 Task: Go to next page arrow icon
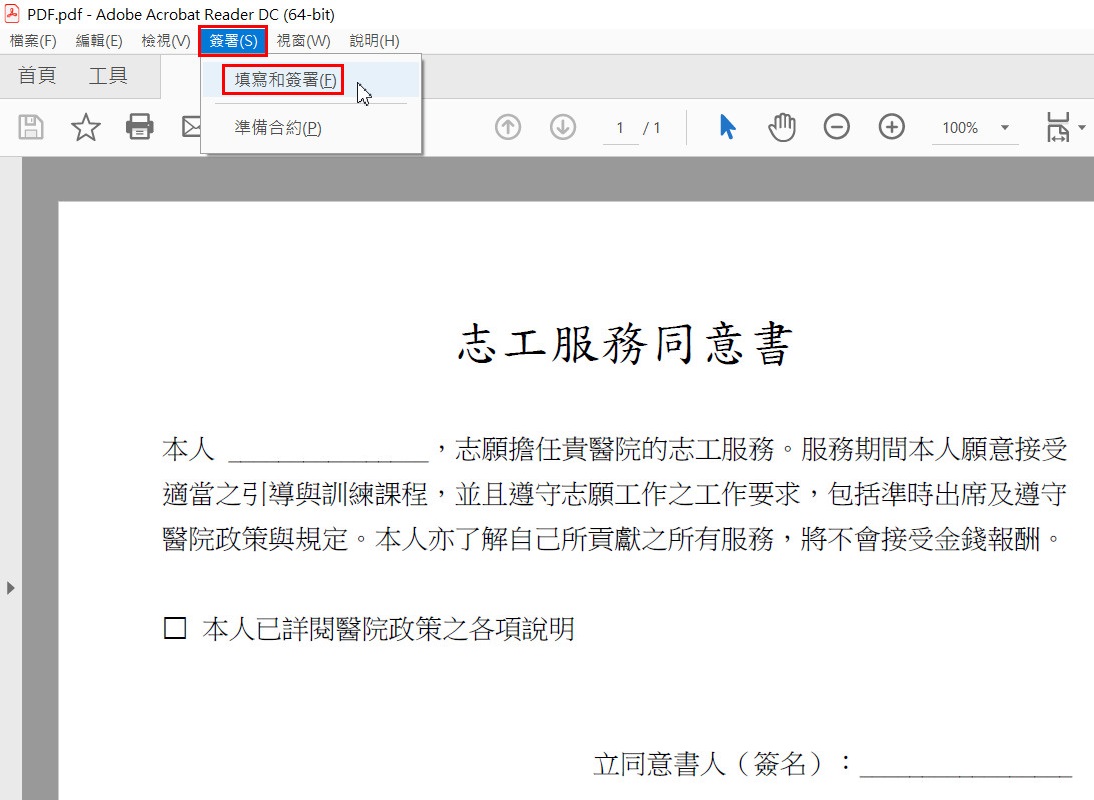563,127
